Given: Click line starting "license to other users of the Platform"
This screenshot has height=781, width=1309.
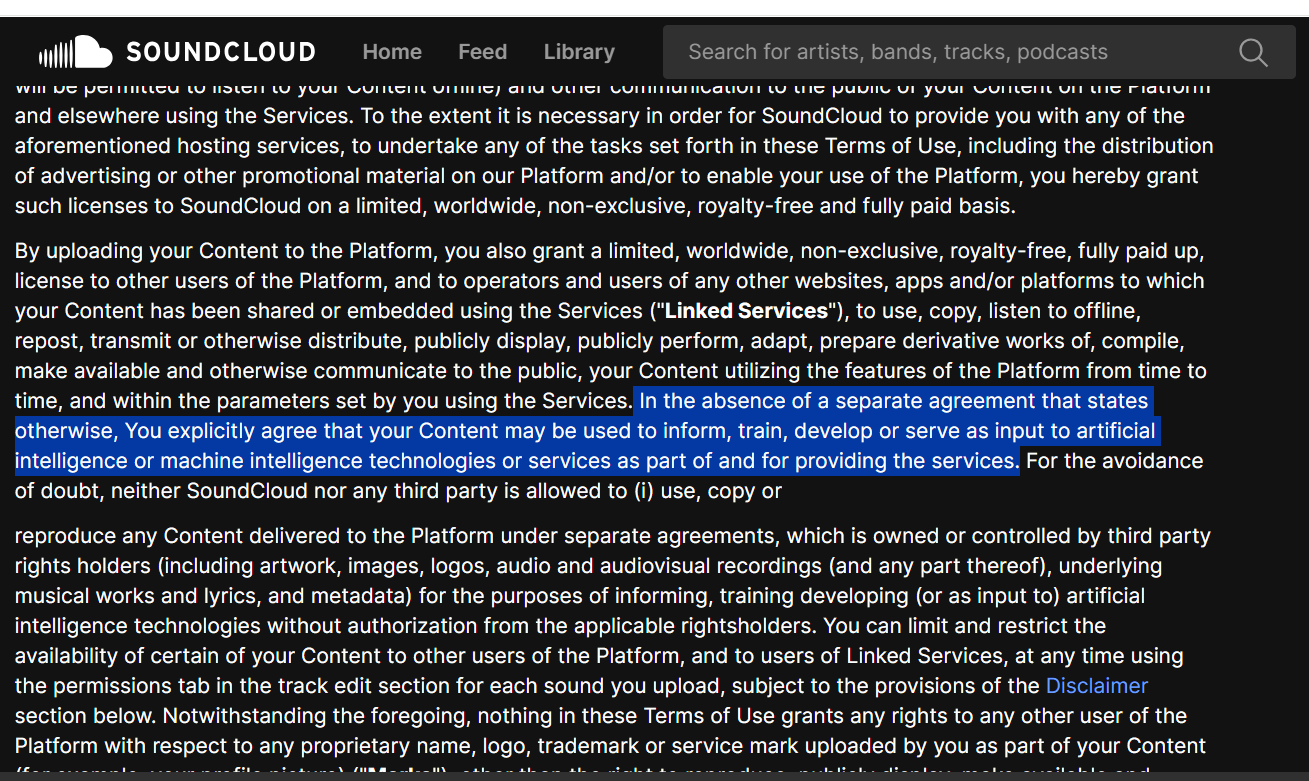Looking at the screenshot, I should (609, 281).
